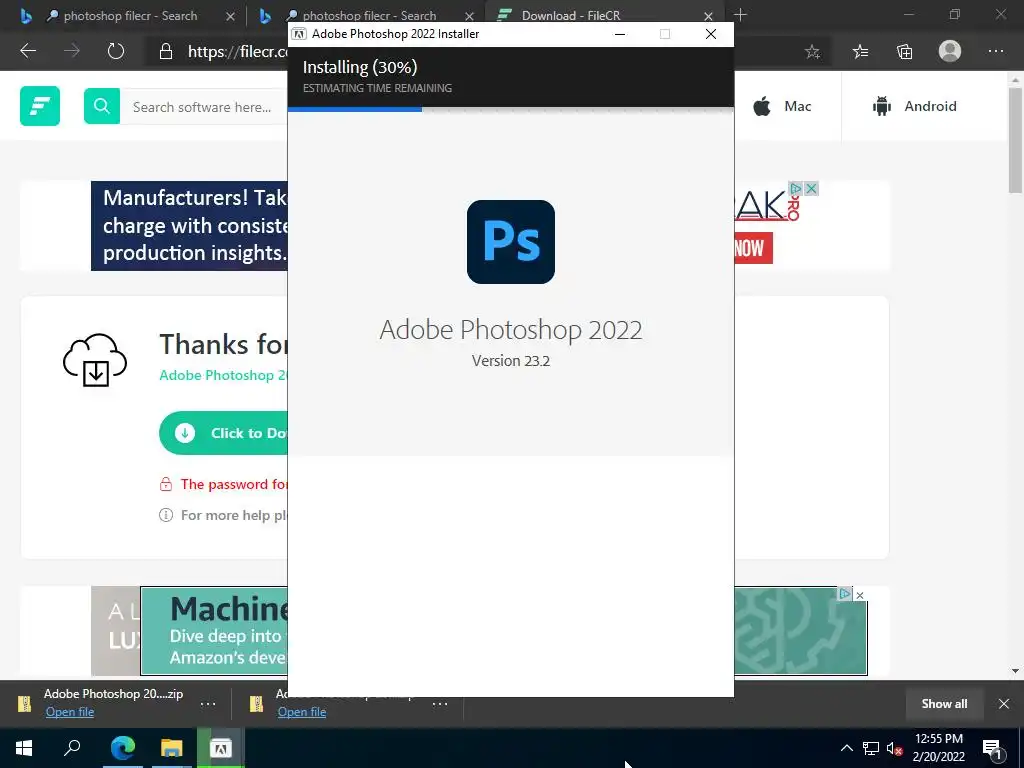This screenshot has width=1024, height=768.
Task: Minimize the Photoshop 2022 Installer window
Action: pos(620,34)
